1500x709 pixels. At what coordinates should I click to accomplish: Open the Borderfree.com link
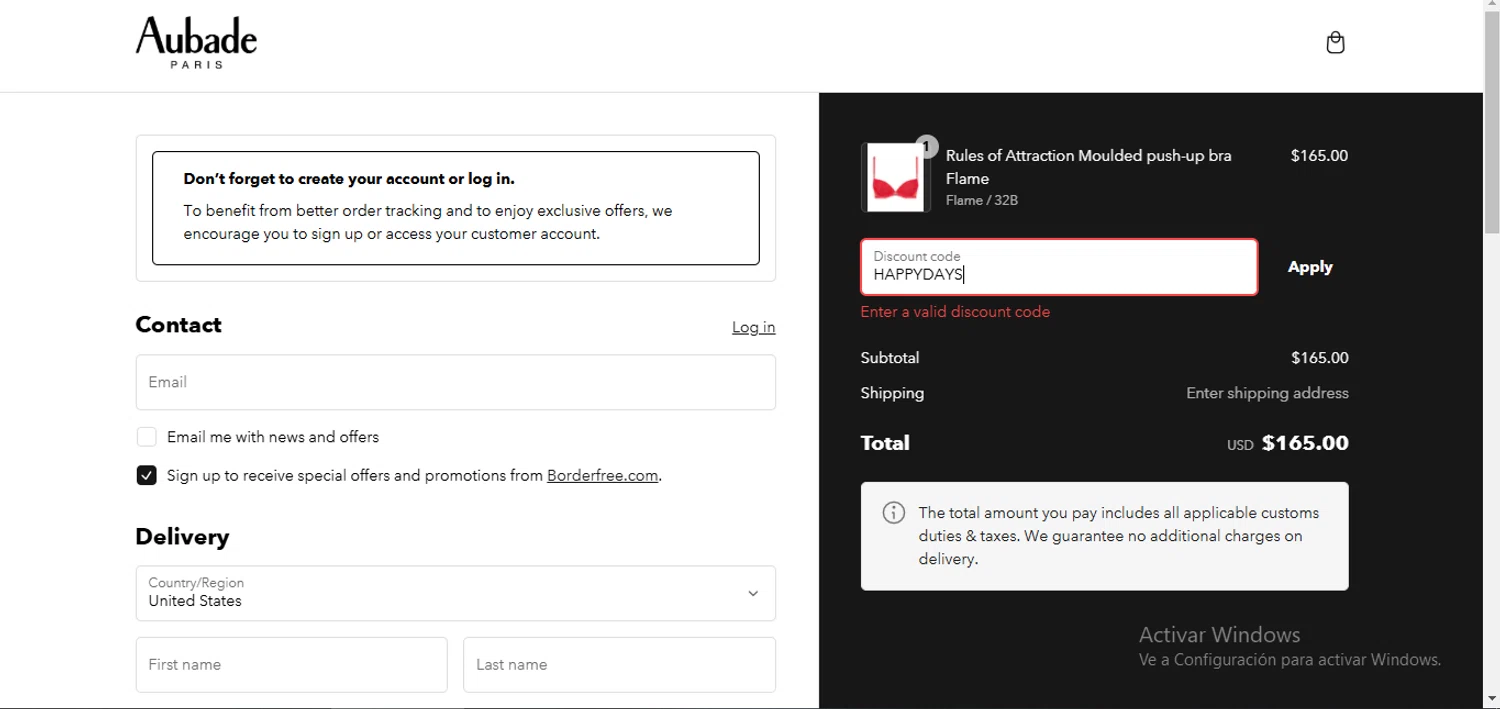(x=602, y=475)
